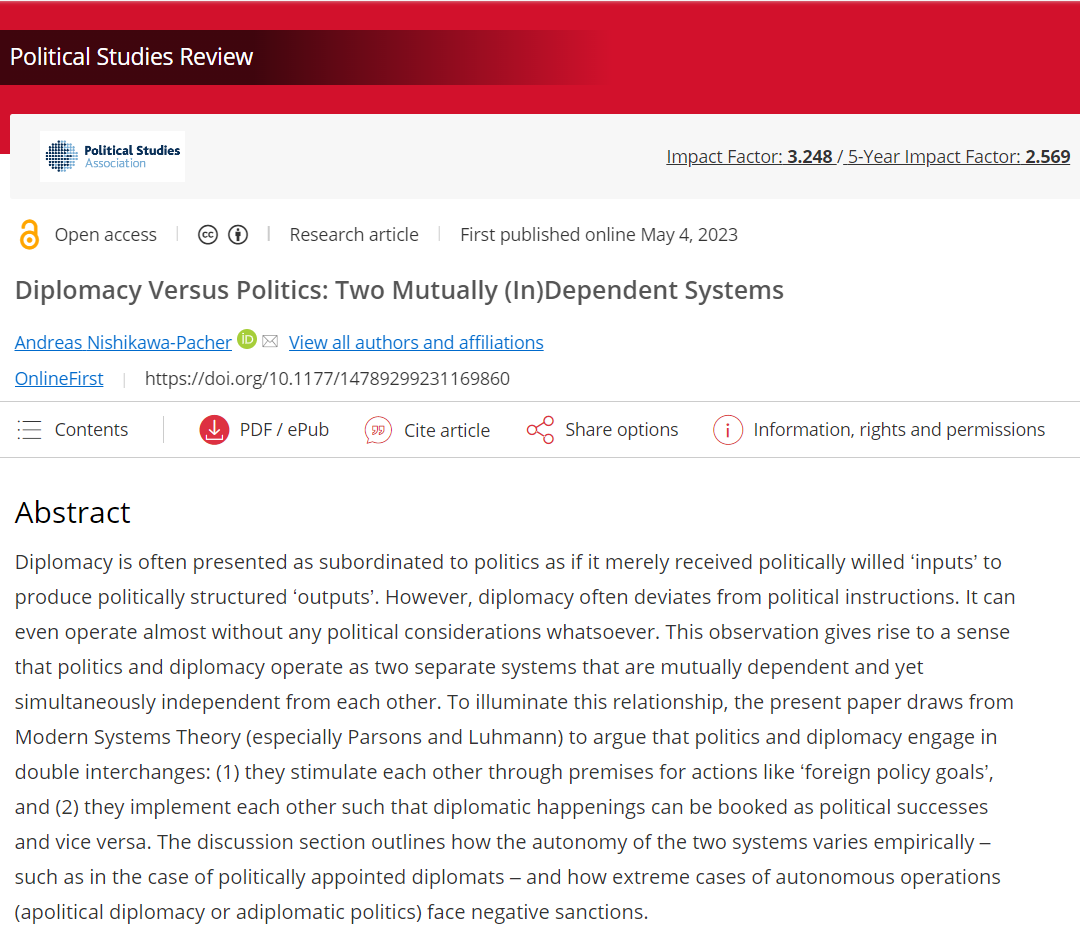The height and width of the screenshot is (931, 1080).
Task: Open Information, rights and permissions
Action: point(899,430)
